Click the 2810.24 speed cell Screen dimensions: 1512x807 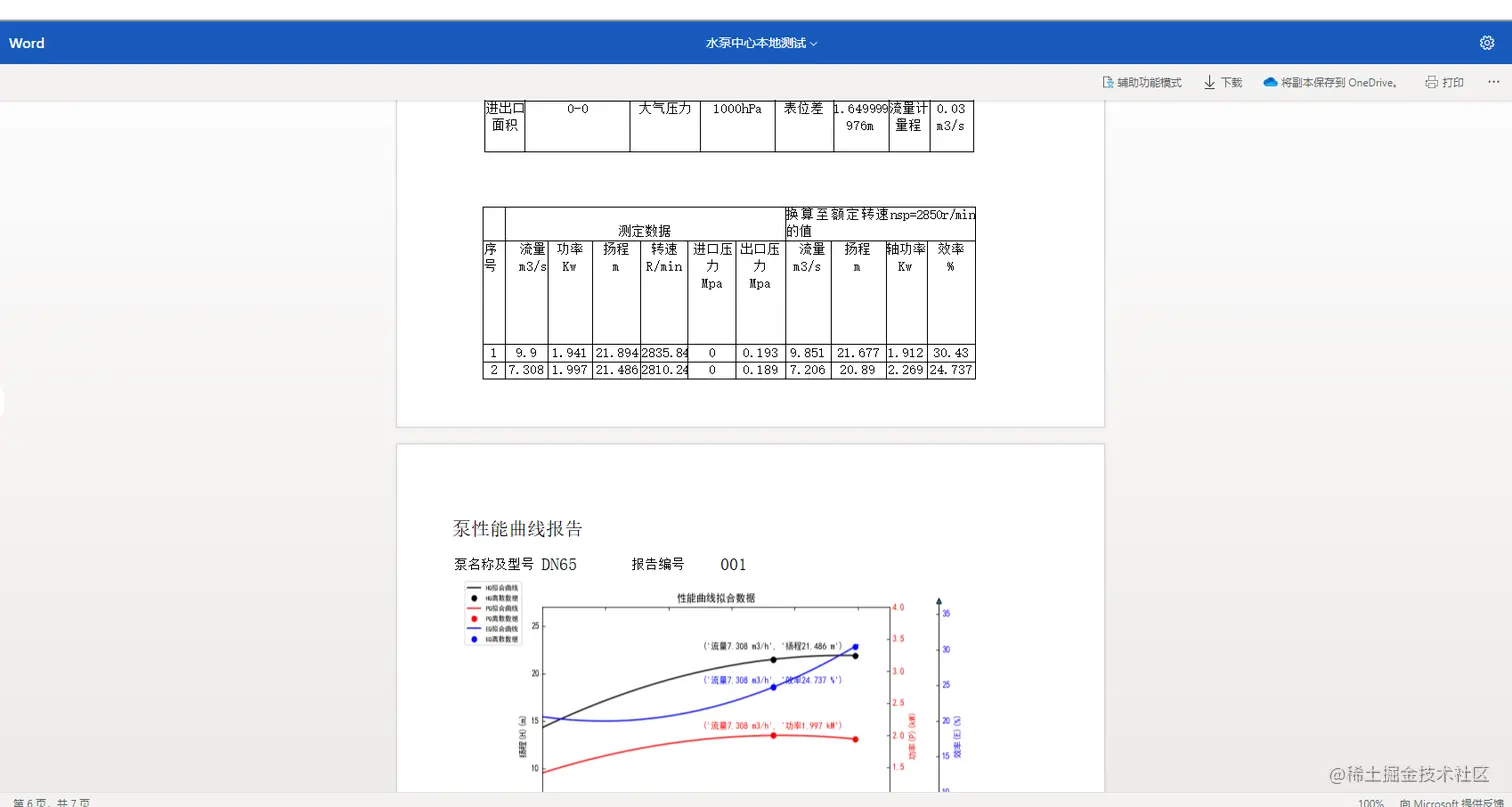[664, 370]
